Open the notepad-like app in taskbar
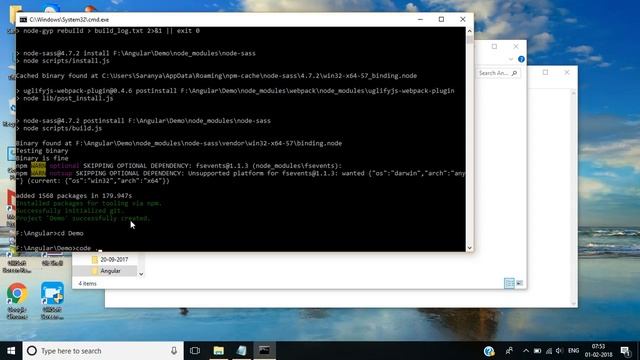Viewport: 640px width, 360px height. [x=241, y=351]
